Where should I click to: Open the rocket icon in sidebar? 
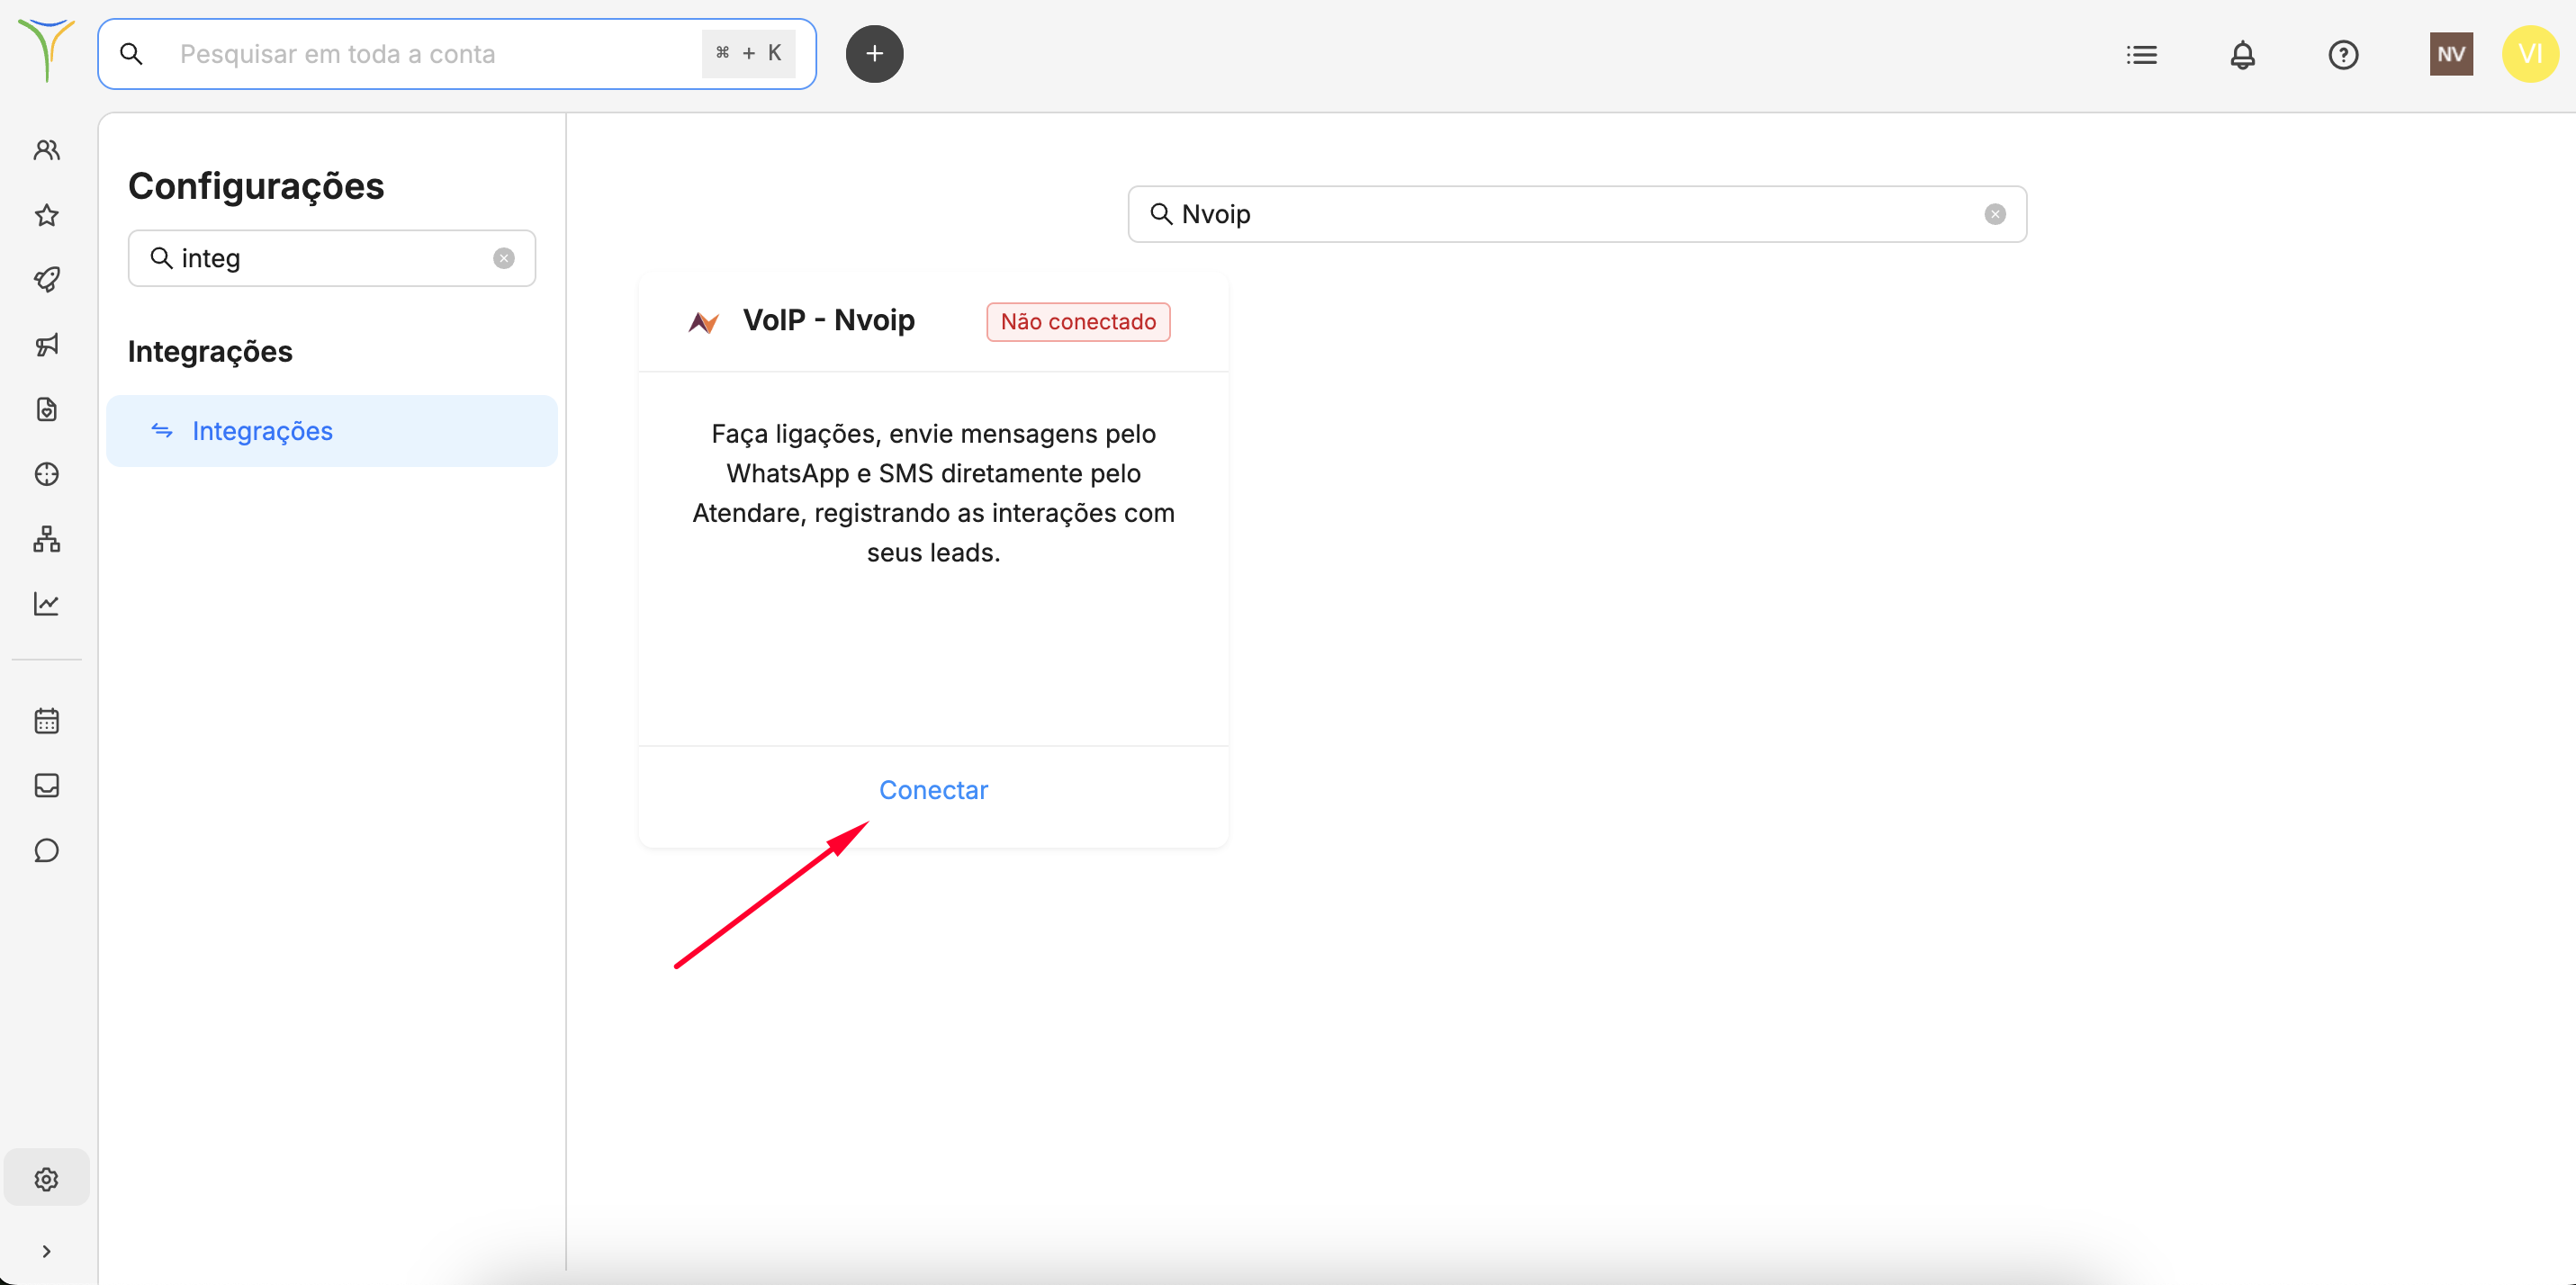tap(46, 280)
